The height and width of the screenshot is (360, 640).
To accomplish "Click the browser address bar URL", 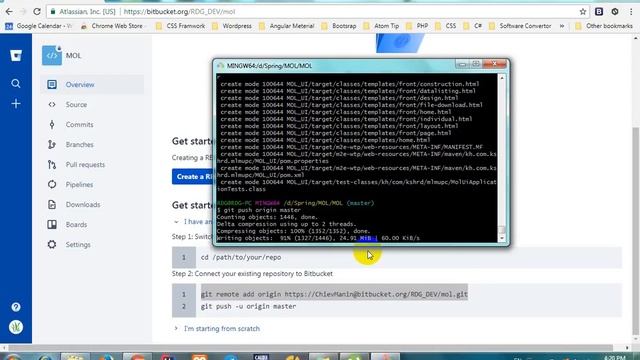I will tap(180, 12).
